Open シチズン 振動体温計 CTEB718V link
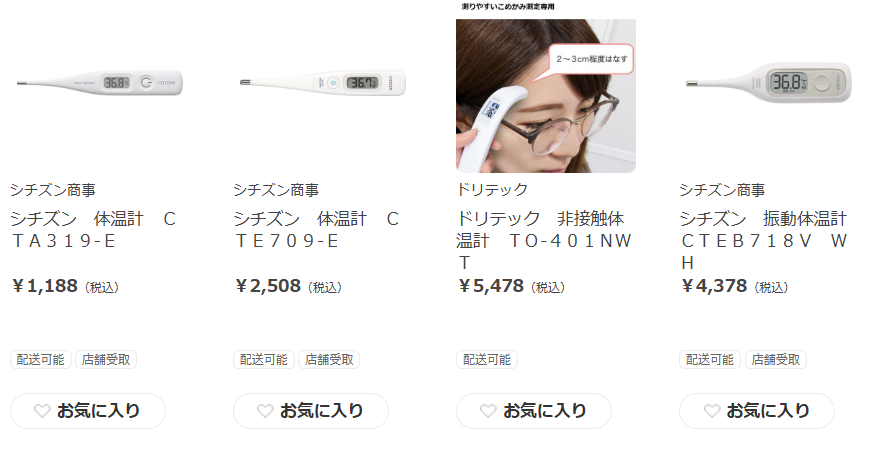871x450 pixels. click(763, 240)
